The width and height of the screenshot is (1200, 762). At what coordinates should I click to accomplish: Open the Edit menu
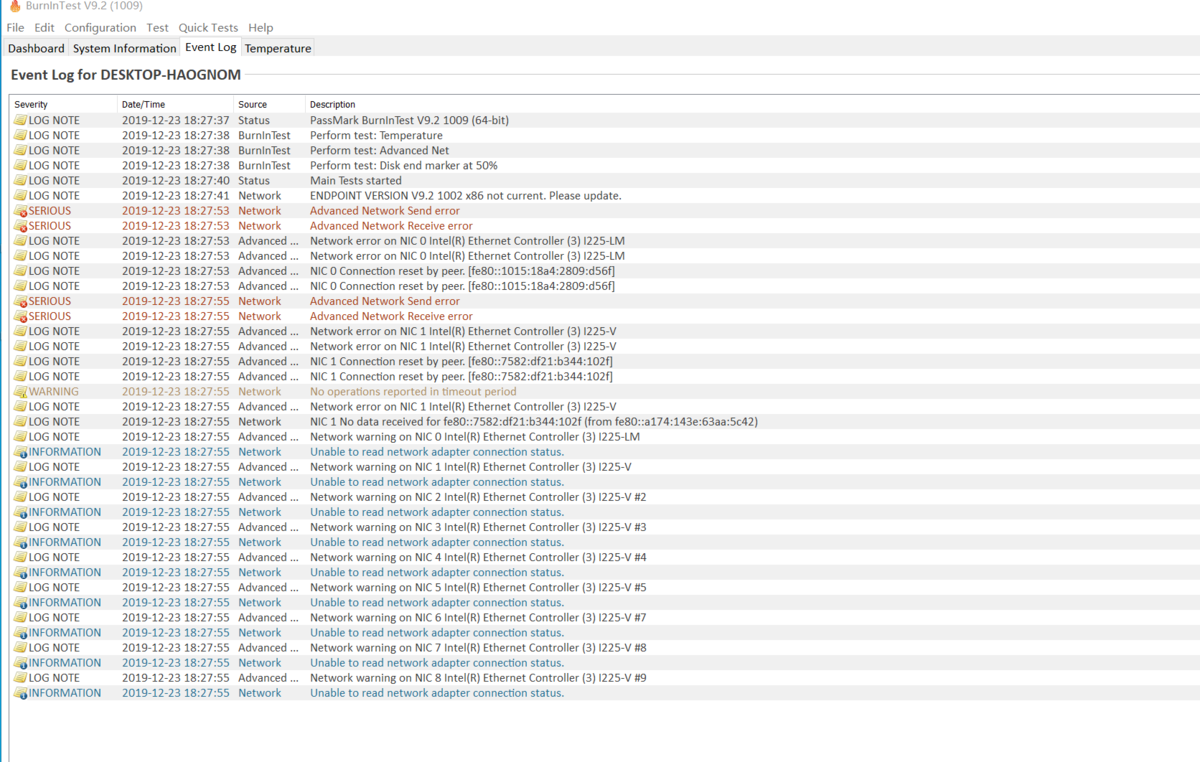coord(44,28)
